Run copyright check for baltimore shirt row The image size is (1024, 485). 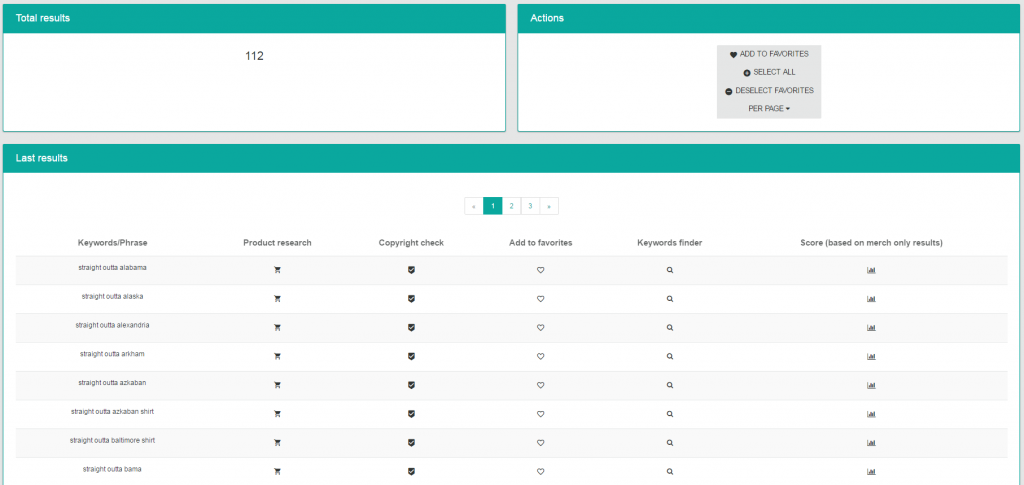tap(411, 442)
